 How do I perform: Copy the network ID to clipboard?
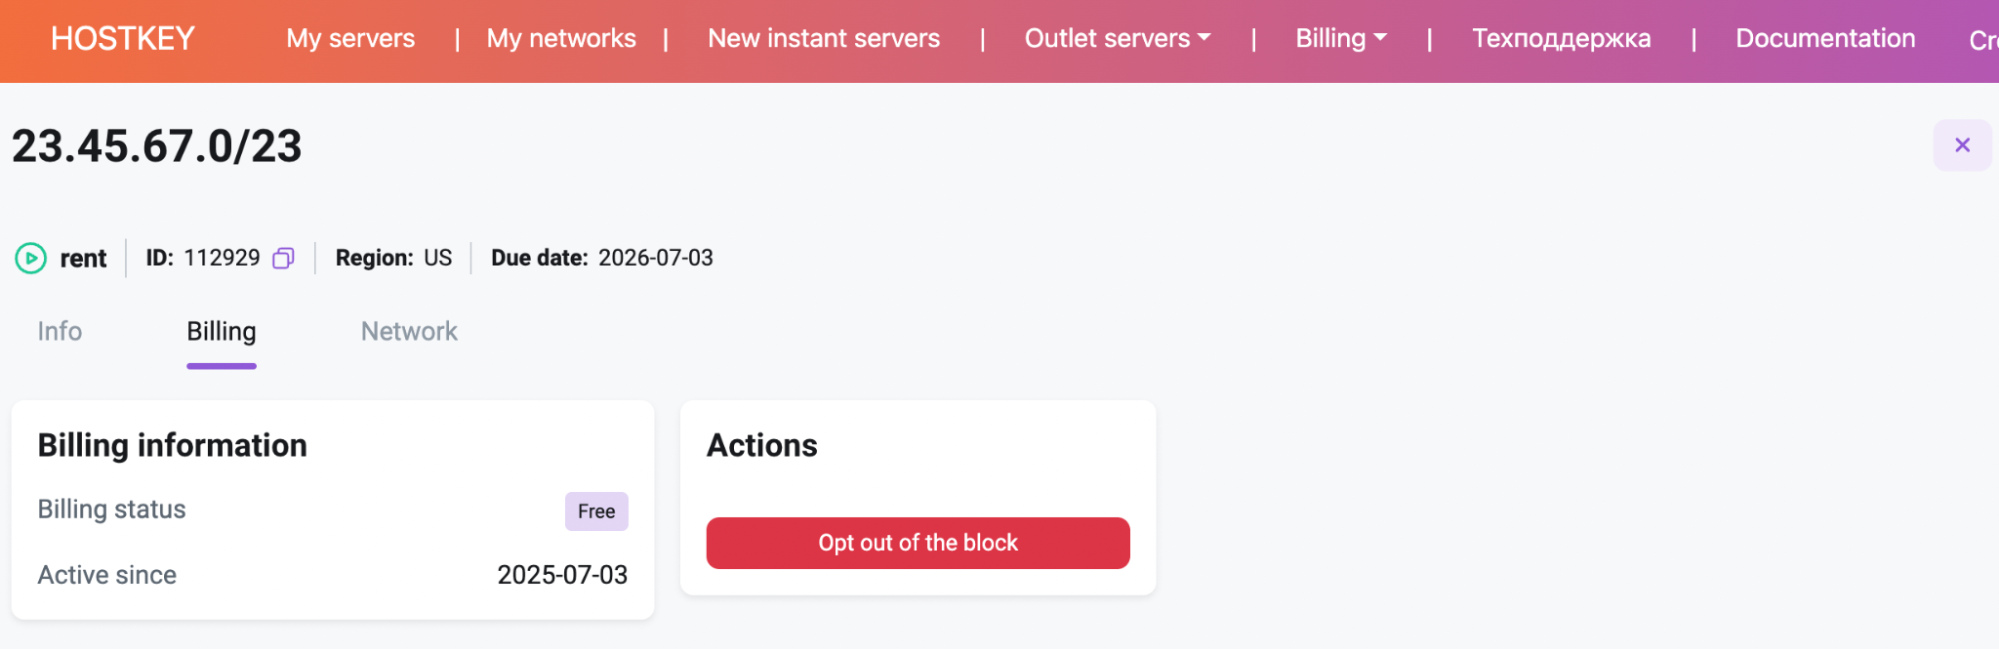[284, 258]
